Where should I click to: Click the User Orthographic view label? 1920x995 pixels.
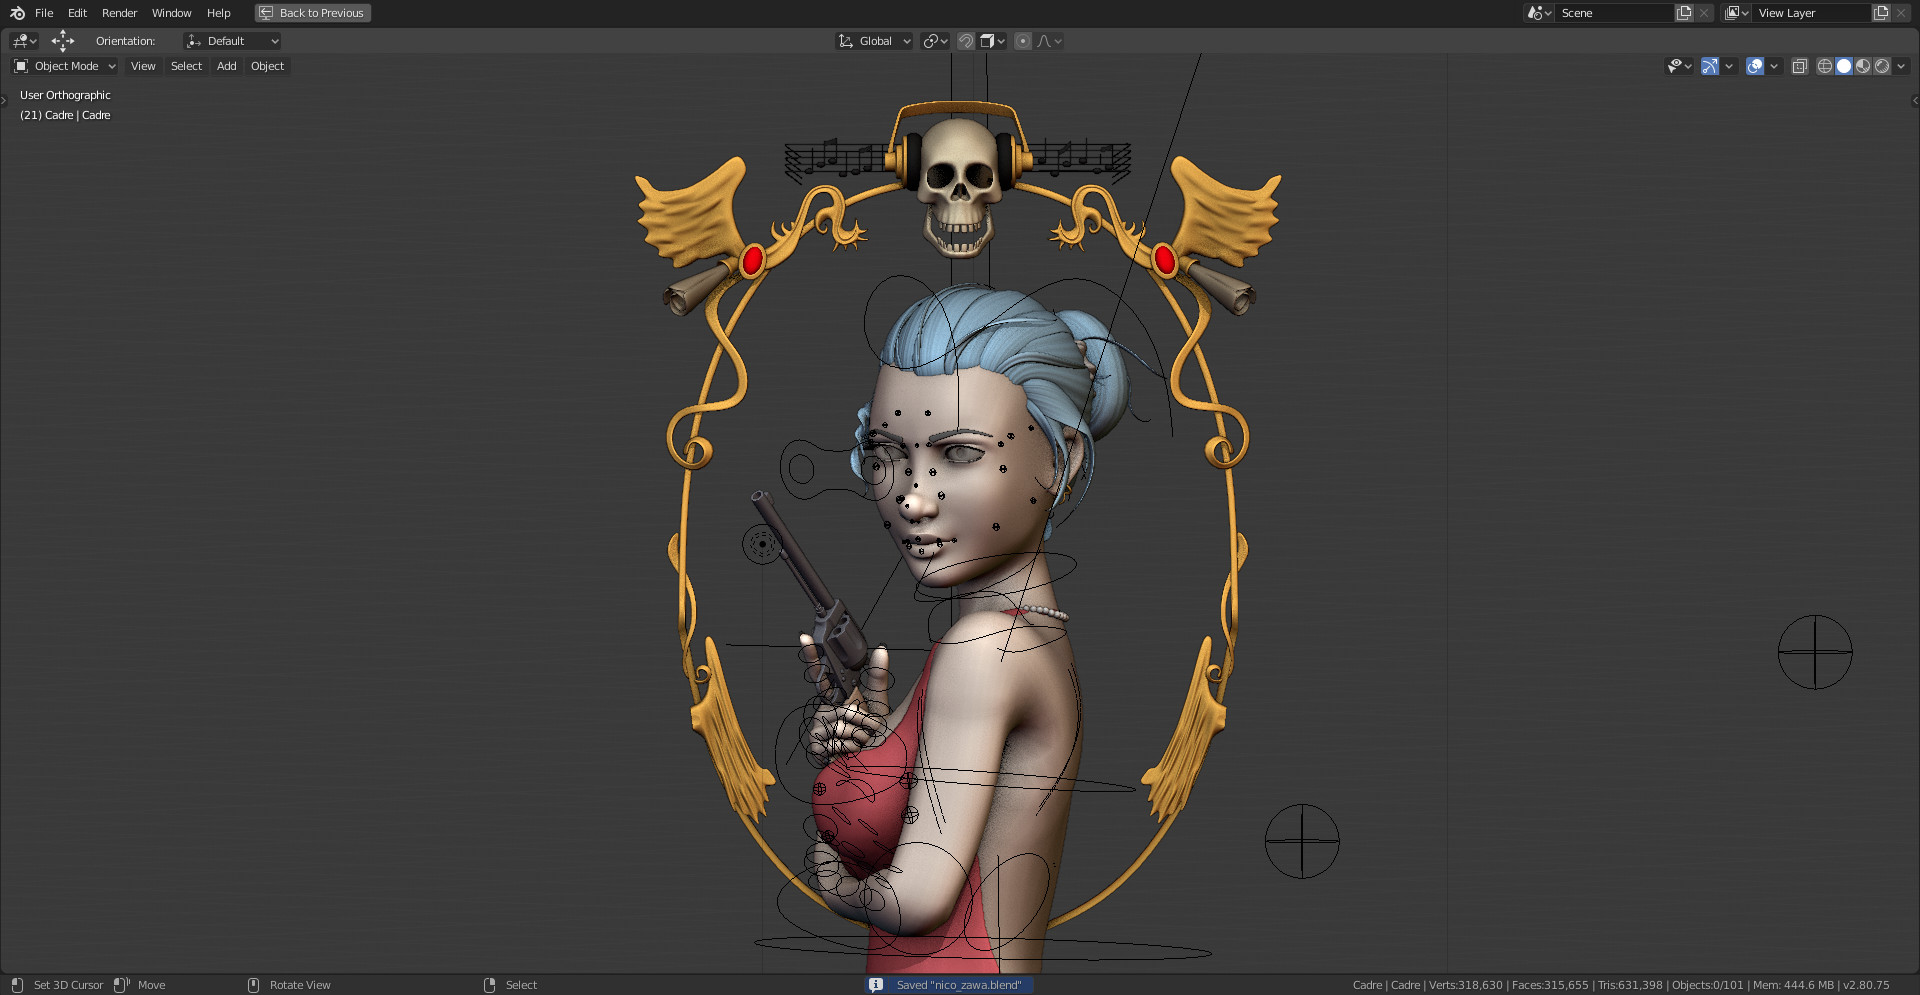(65, 95)
